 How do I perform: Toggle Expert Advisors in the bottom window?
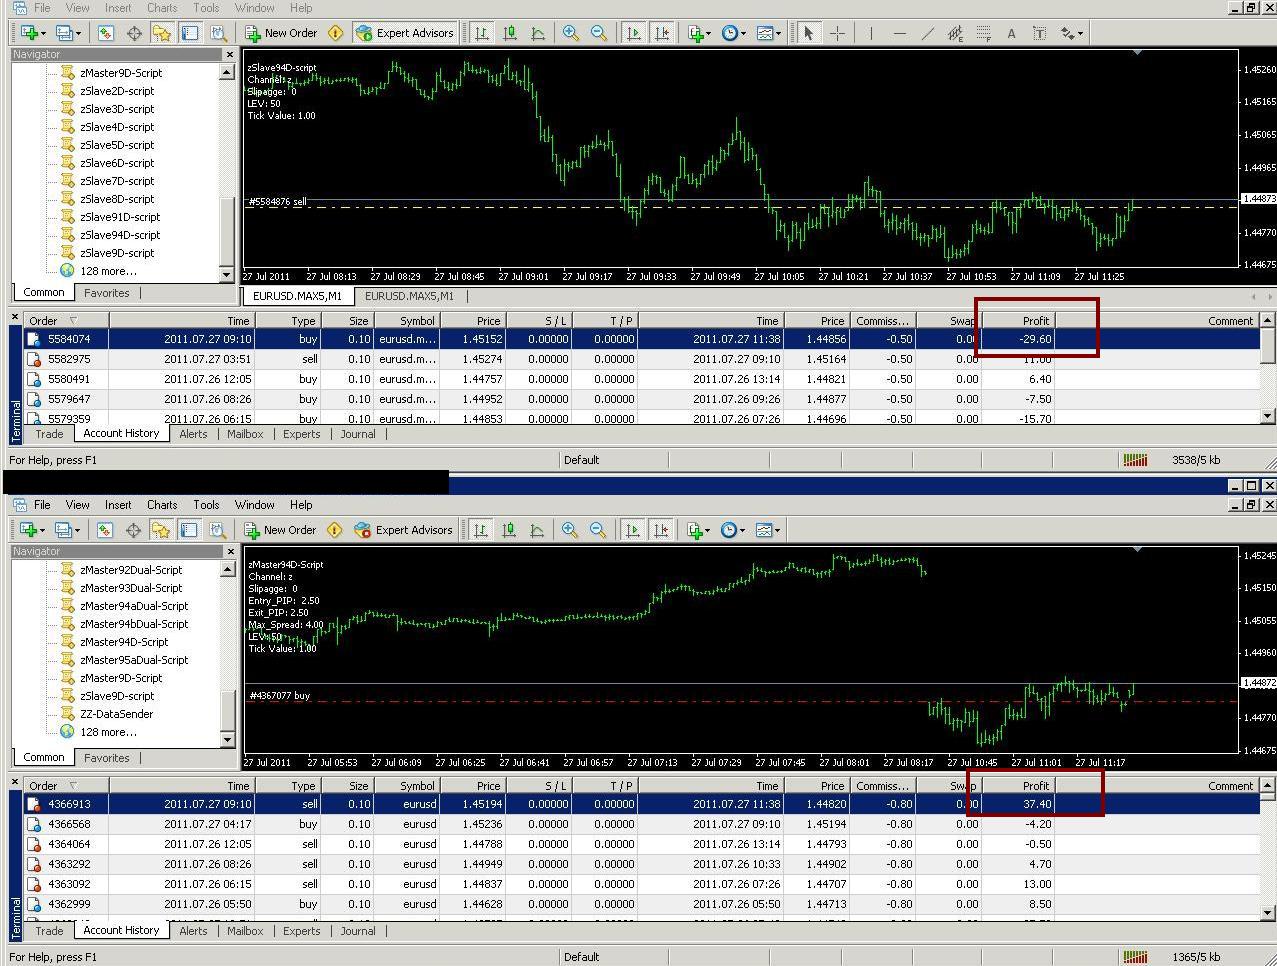pyautogui.click(x=403, y=530)
